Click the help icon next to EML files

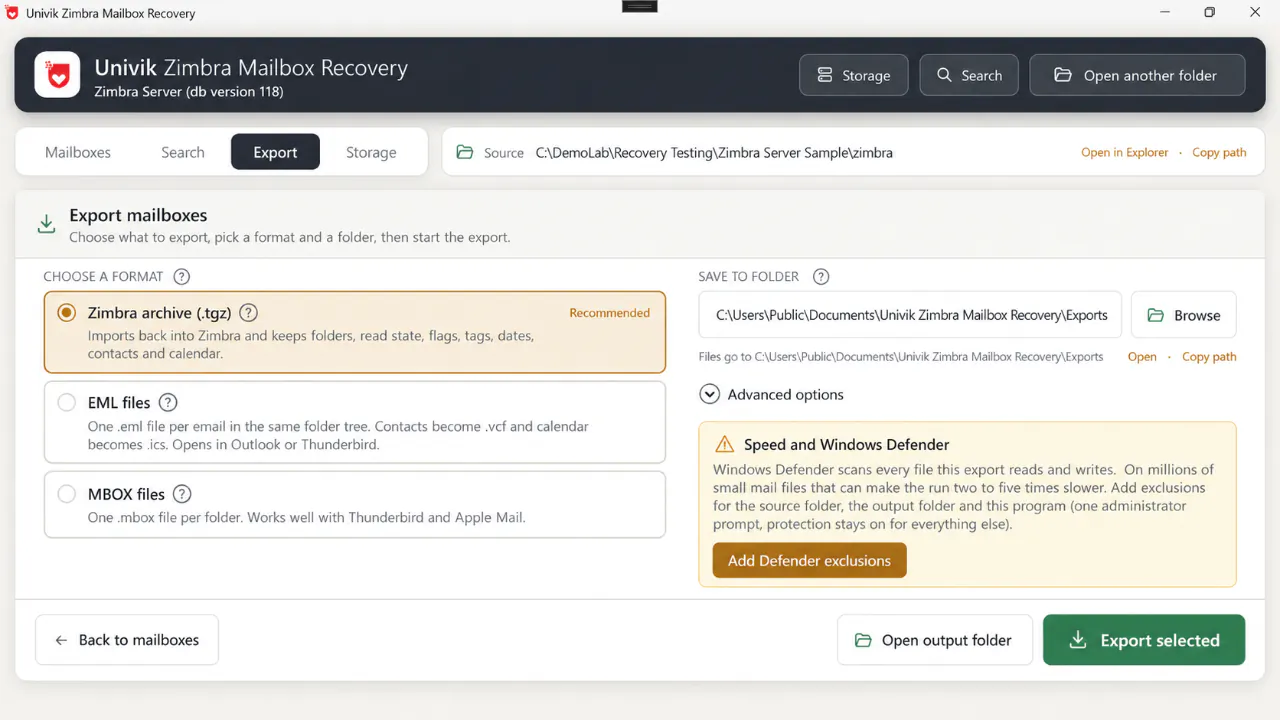(168, 403)
